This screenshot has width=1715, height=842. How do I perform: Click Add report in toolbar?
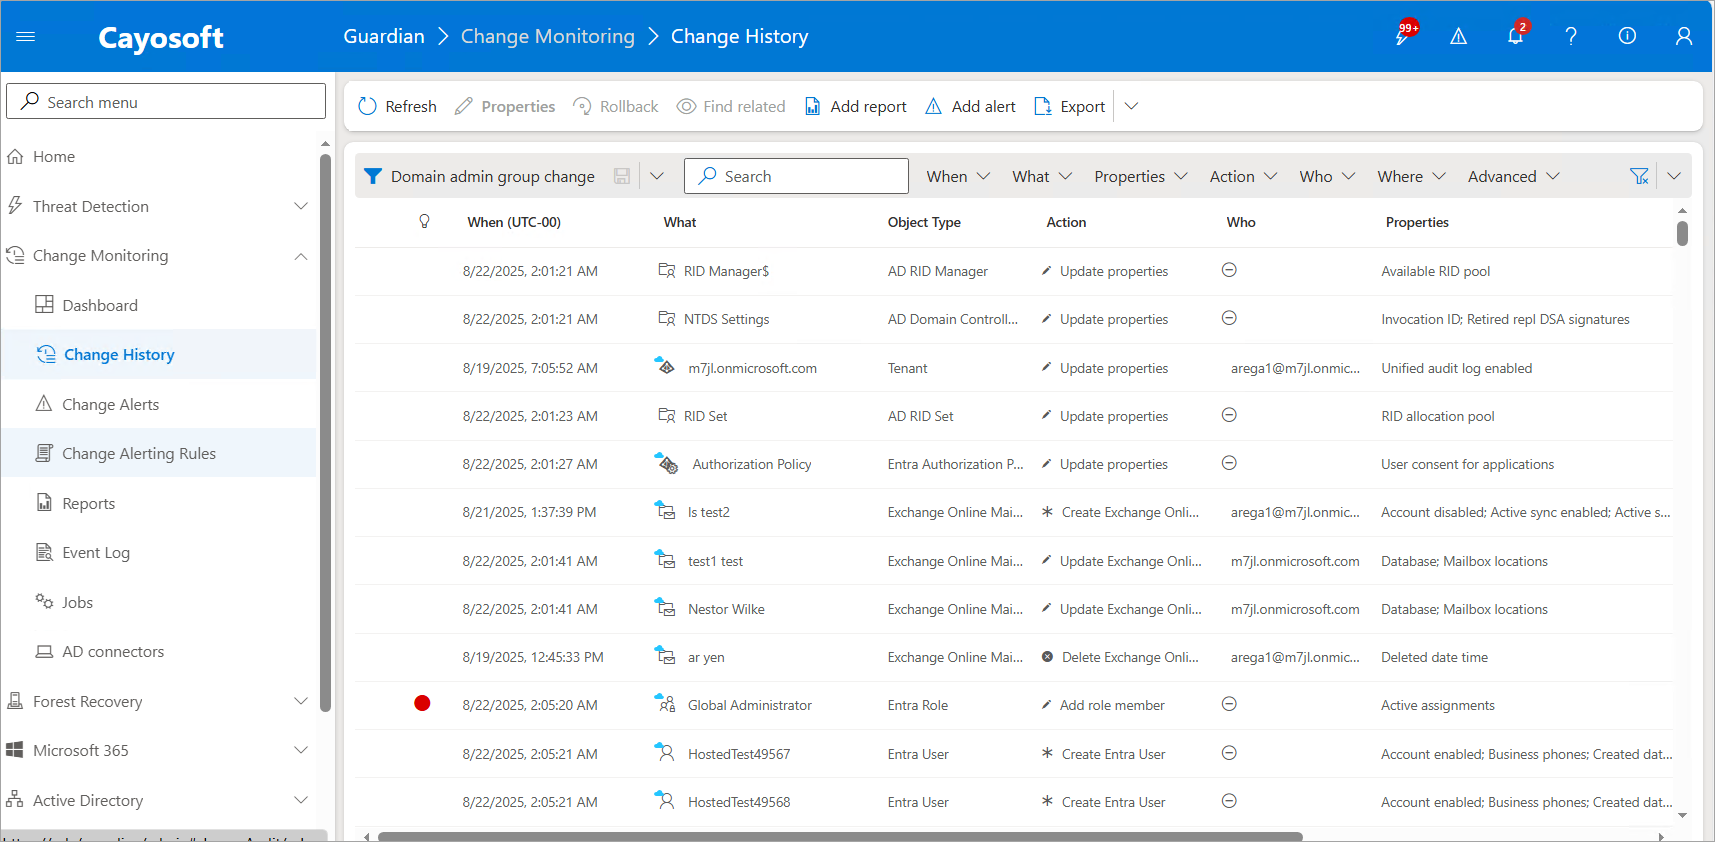click(x=855, y=106)
